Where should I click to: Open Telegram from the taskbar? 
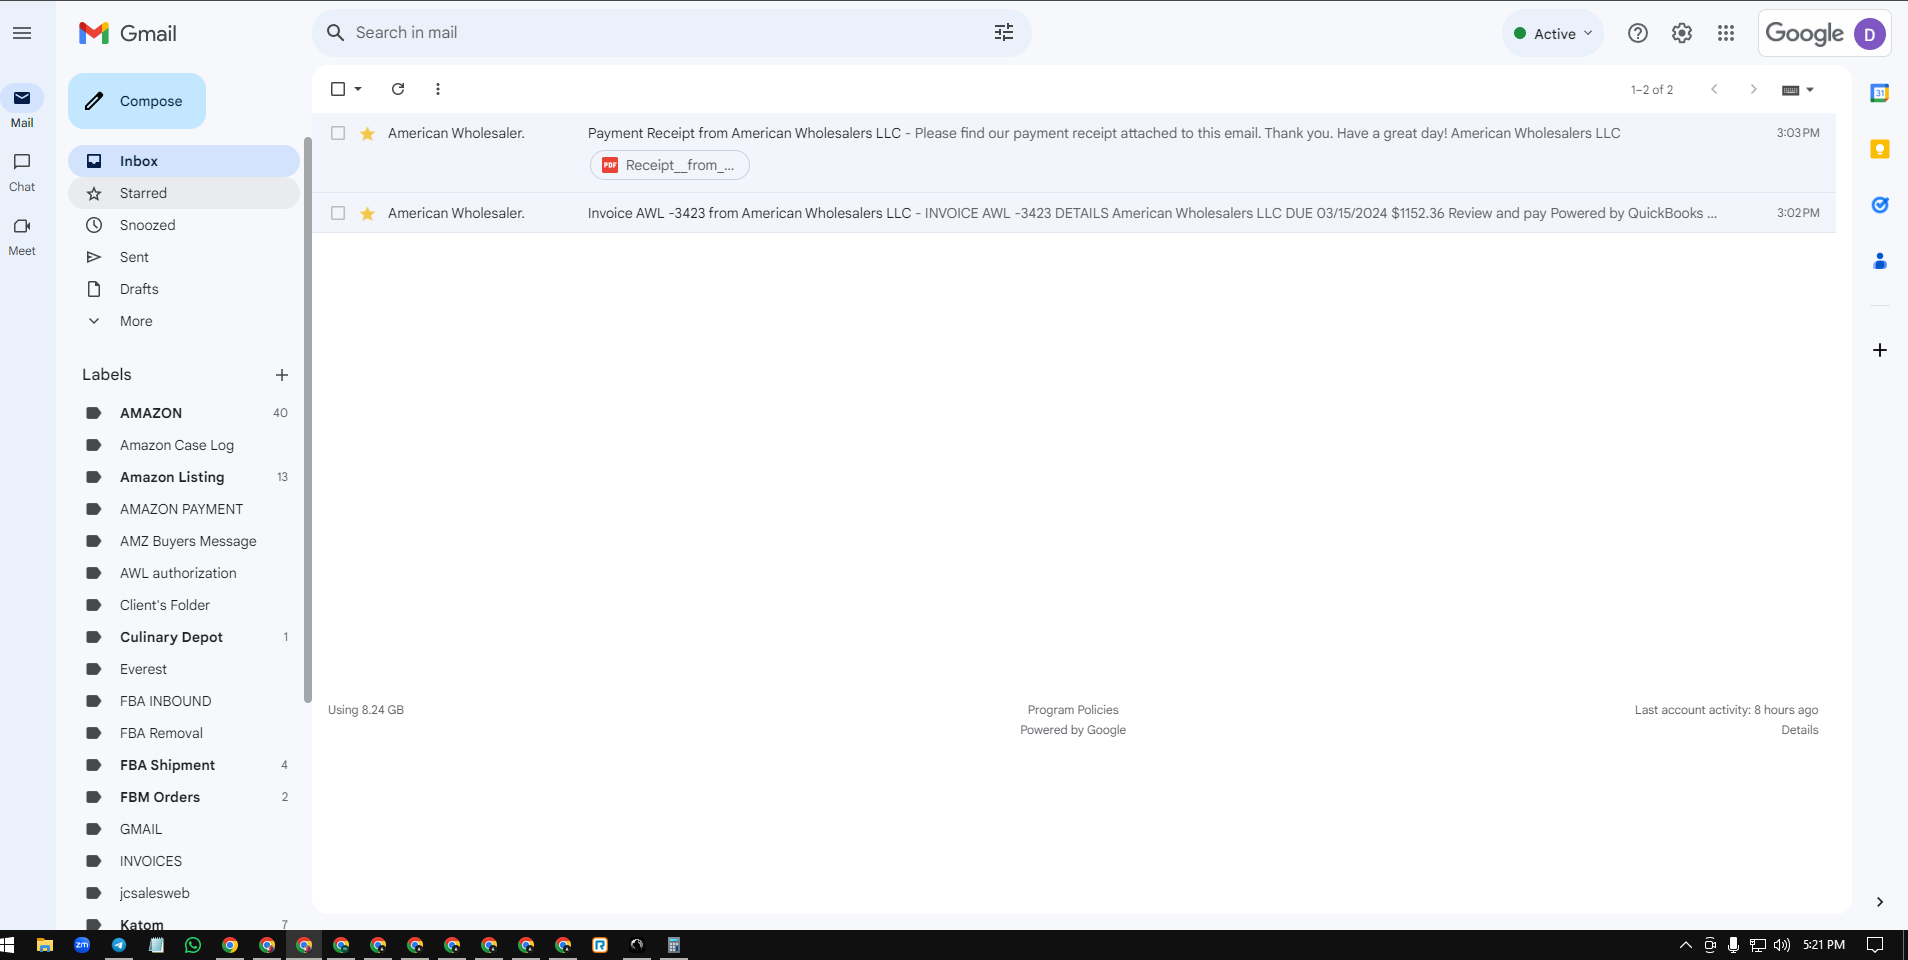click(x=119, y=945)
